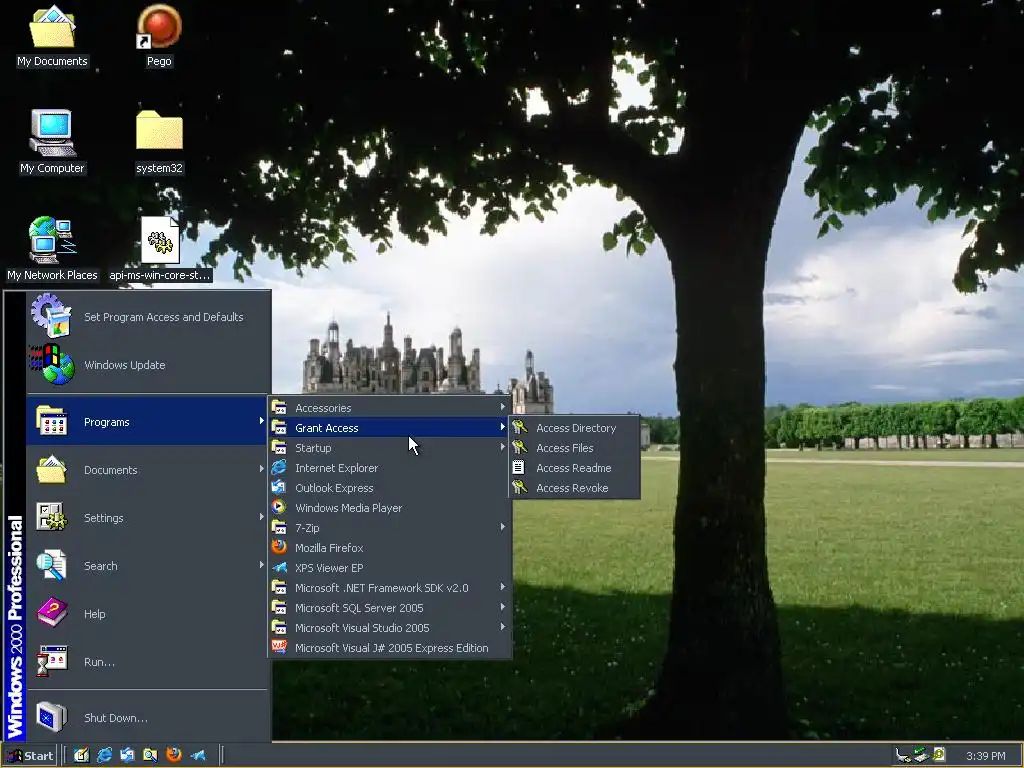
Task: Click the purple Help book icon
Action: tap(52, 613)
